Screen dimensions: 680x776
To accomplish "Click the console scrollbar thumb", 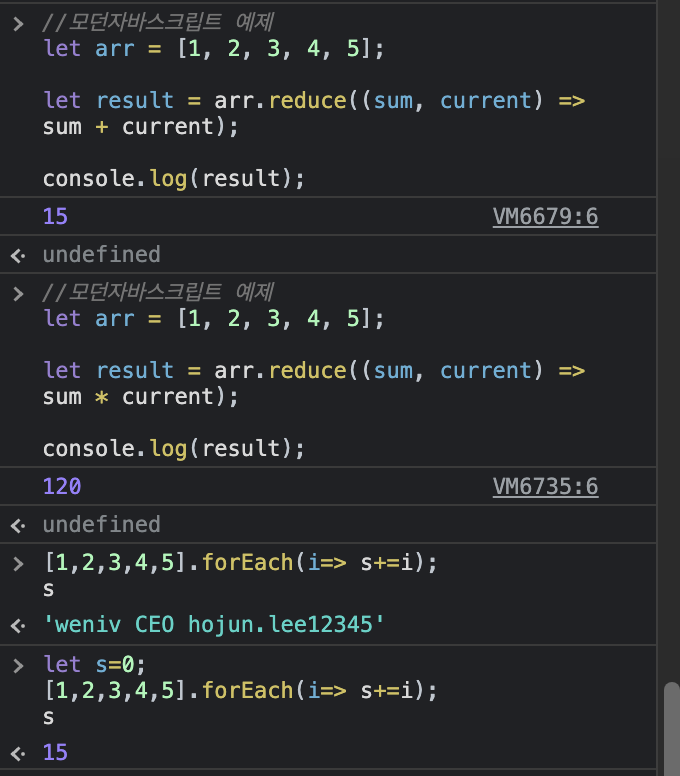I will [x=672, y=728].
